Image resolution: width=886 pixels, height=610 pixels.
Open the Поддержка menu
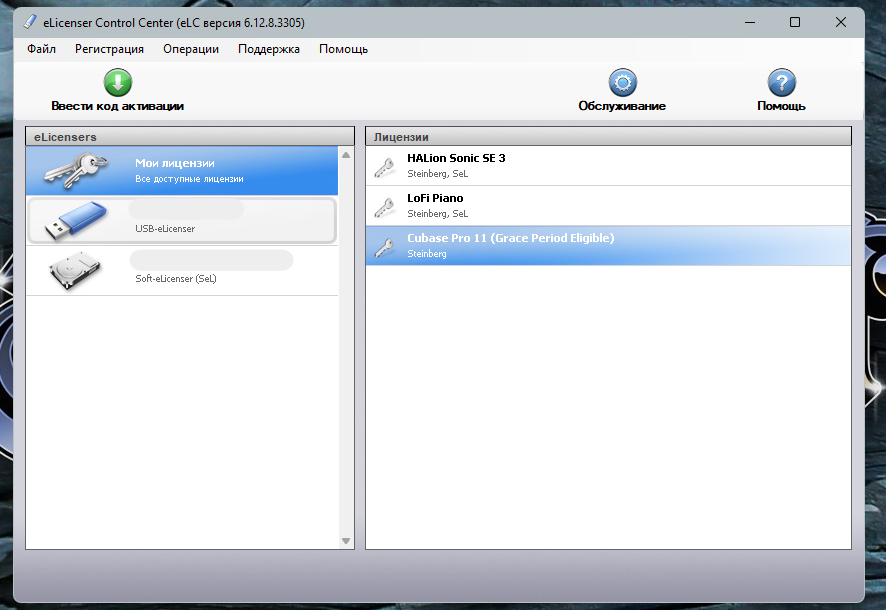[x=269, y=49]
